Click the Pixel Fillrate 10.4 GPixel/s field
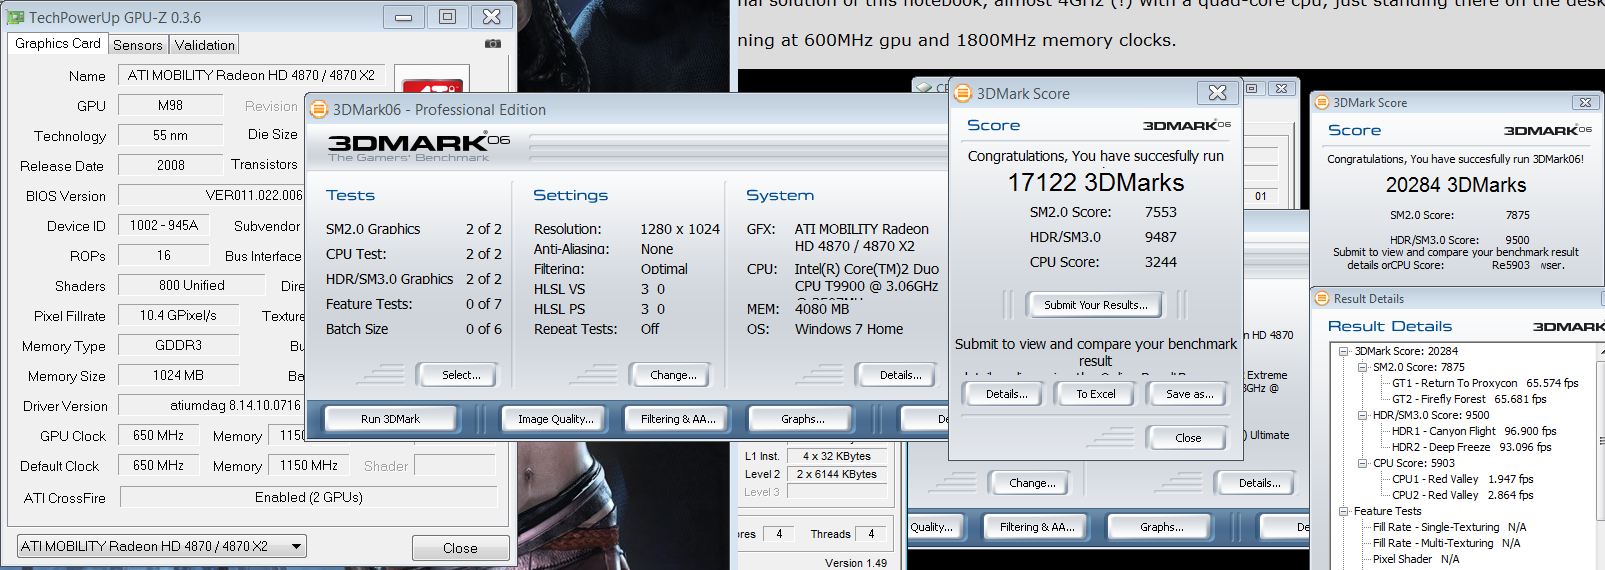This screenshot has height=570, width=1605. pos(178,315)
